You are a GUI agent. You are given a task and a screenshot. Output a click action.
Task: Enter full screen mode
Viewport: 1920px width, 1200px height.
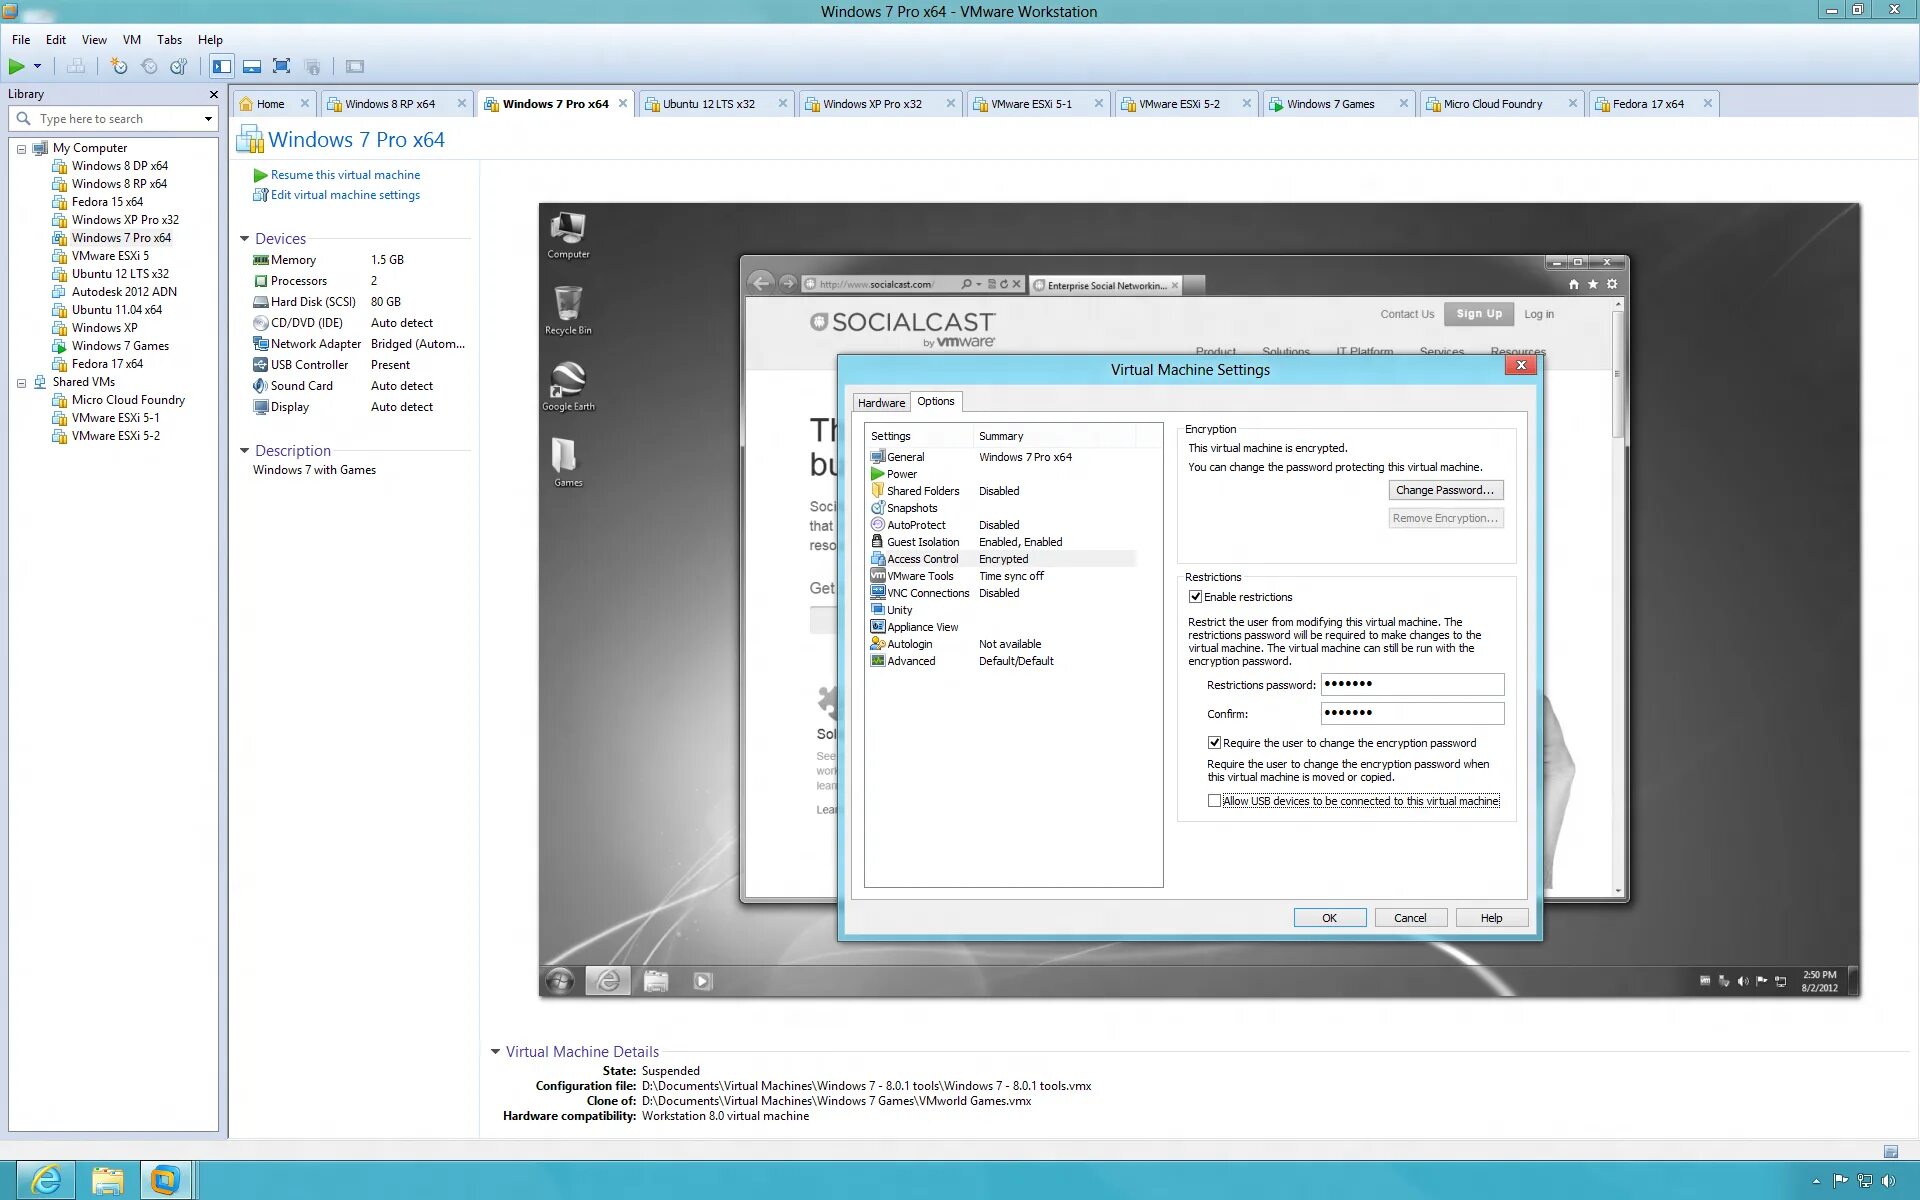[281, 66]
